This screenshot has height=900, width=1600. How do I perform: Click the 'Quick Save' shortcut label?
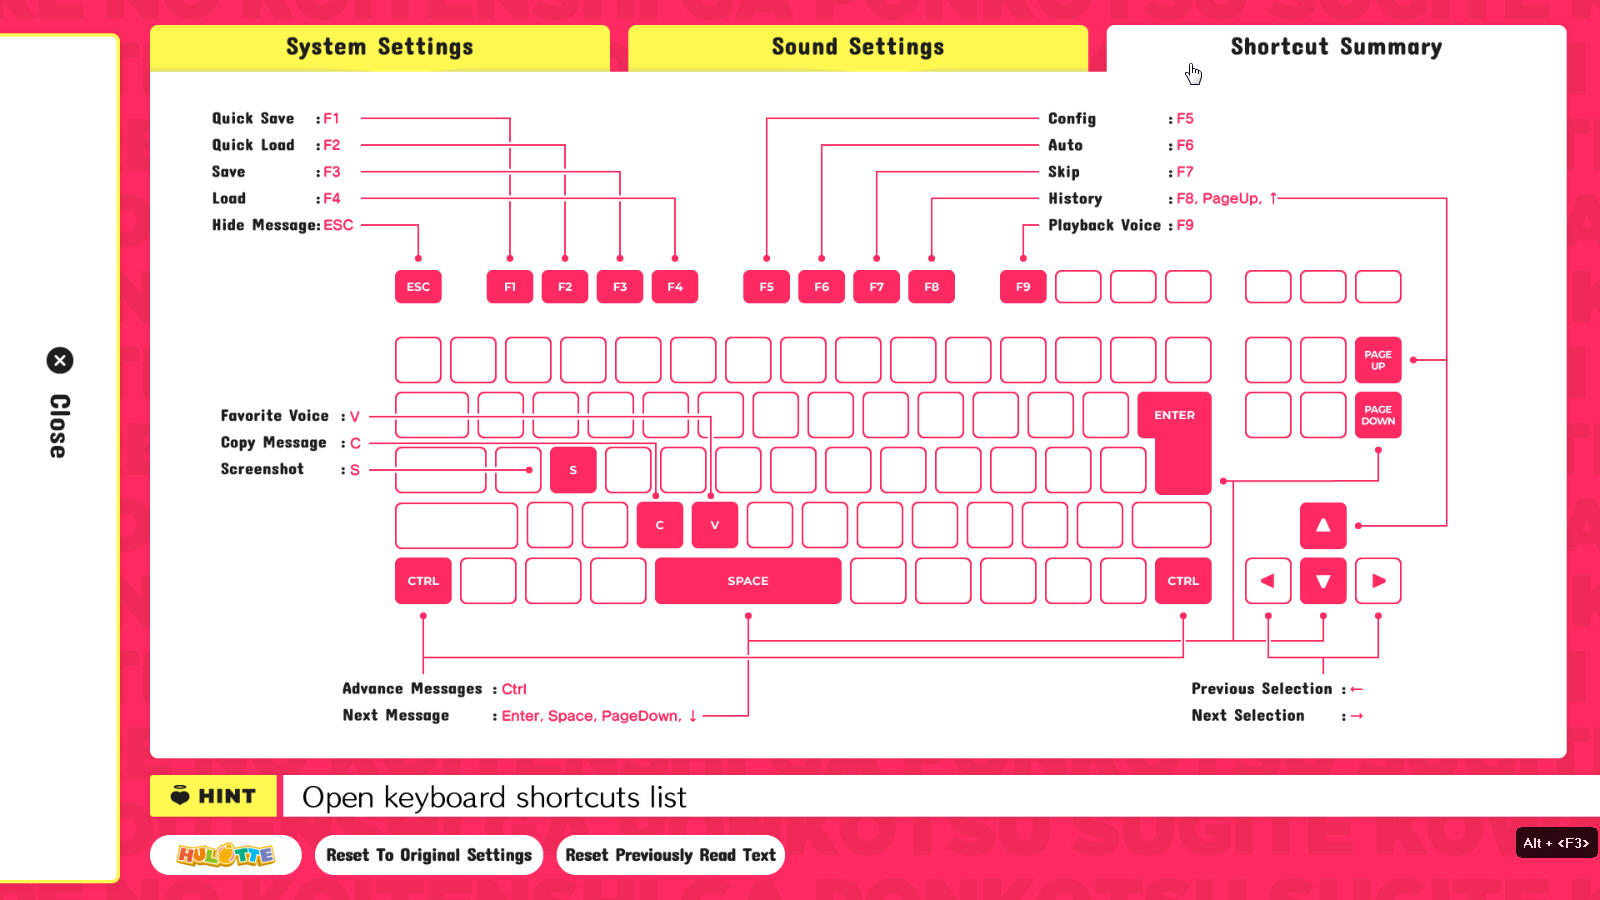[253, 118]
